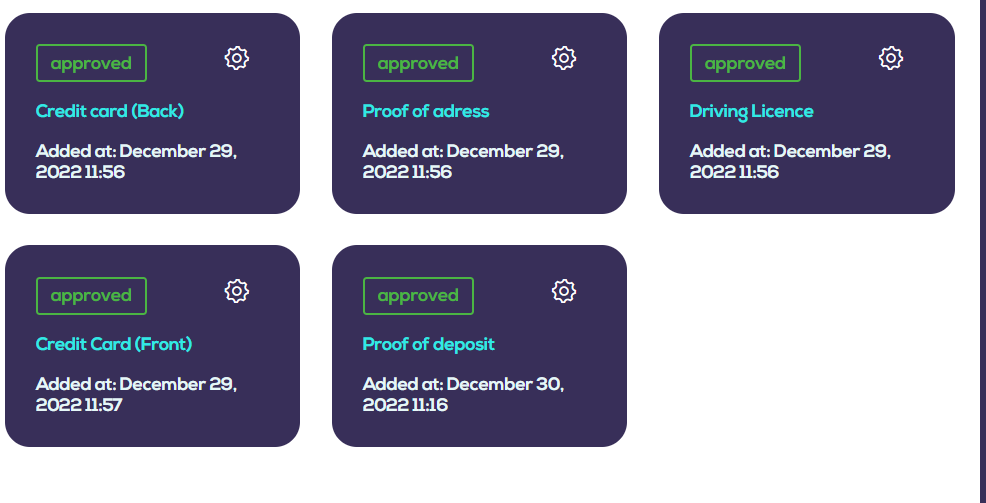This screenshot has width=986, height=503.
Task: Select approved status on Driving Licence card
Action: (x=745, y=63)
